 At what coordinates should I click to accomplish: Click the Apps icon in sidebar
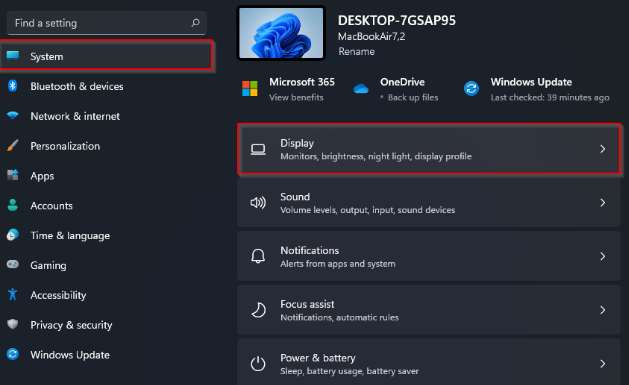[13, 175]
